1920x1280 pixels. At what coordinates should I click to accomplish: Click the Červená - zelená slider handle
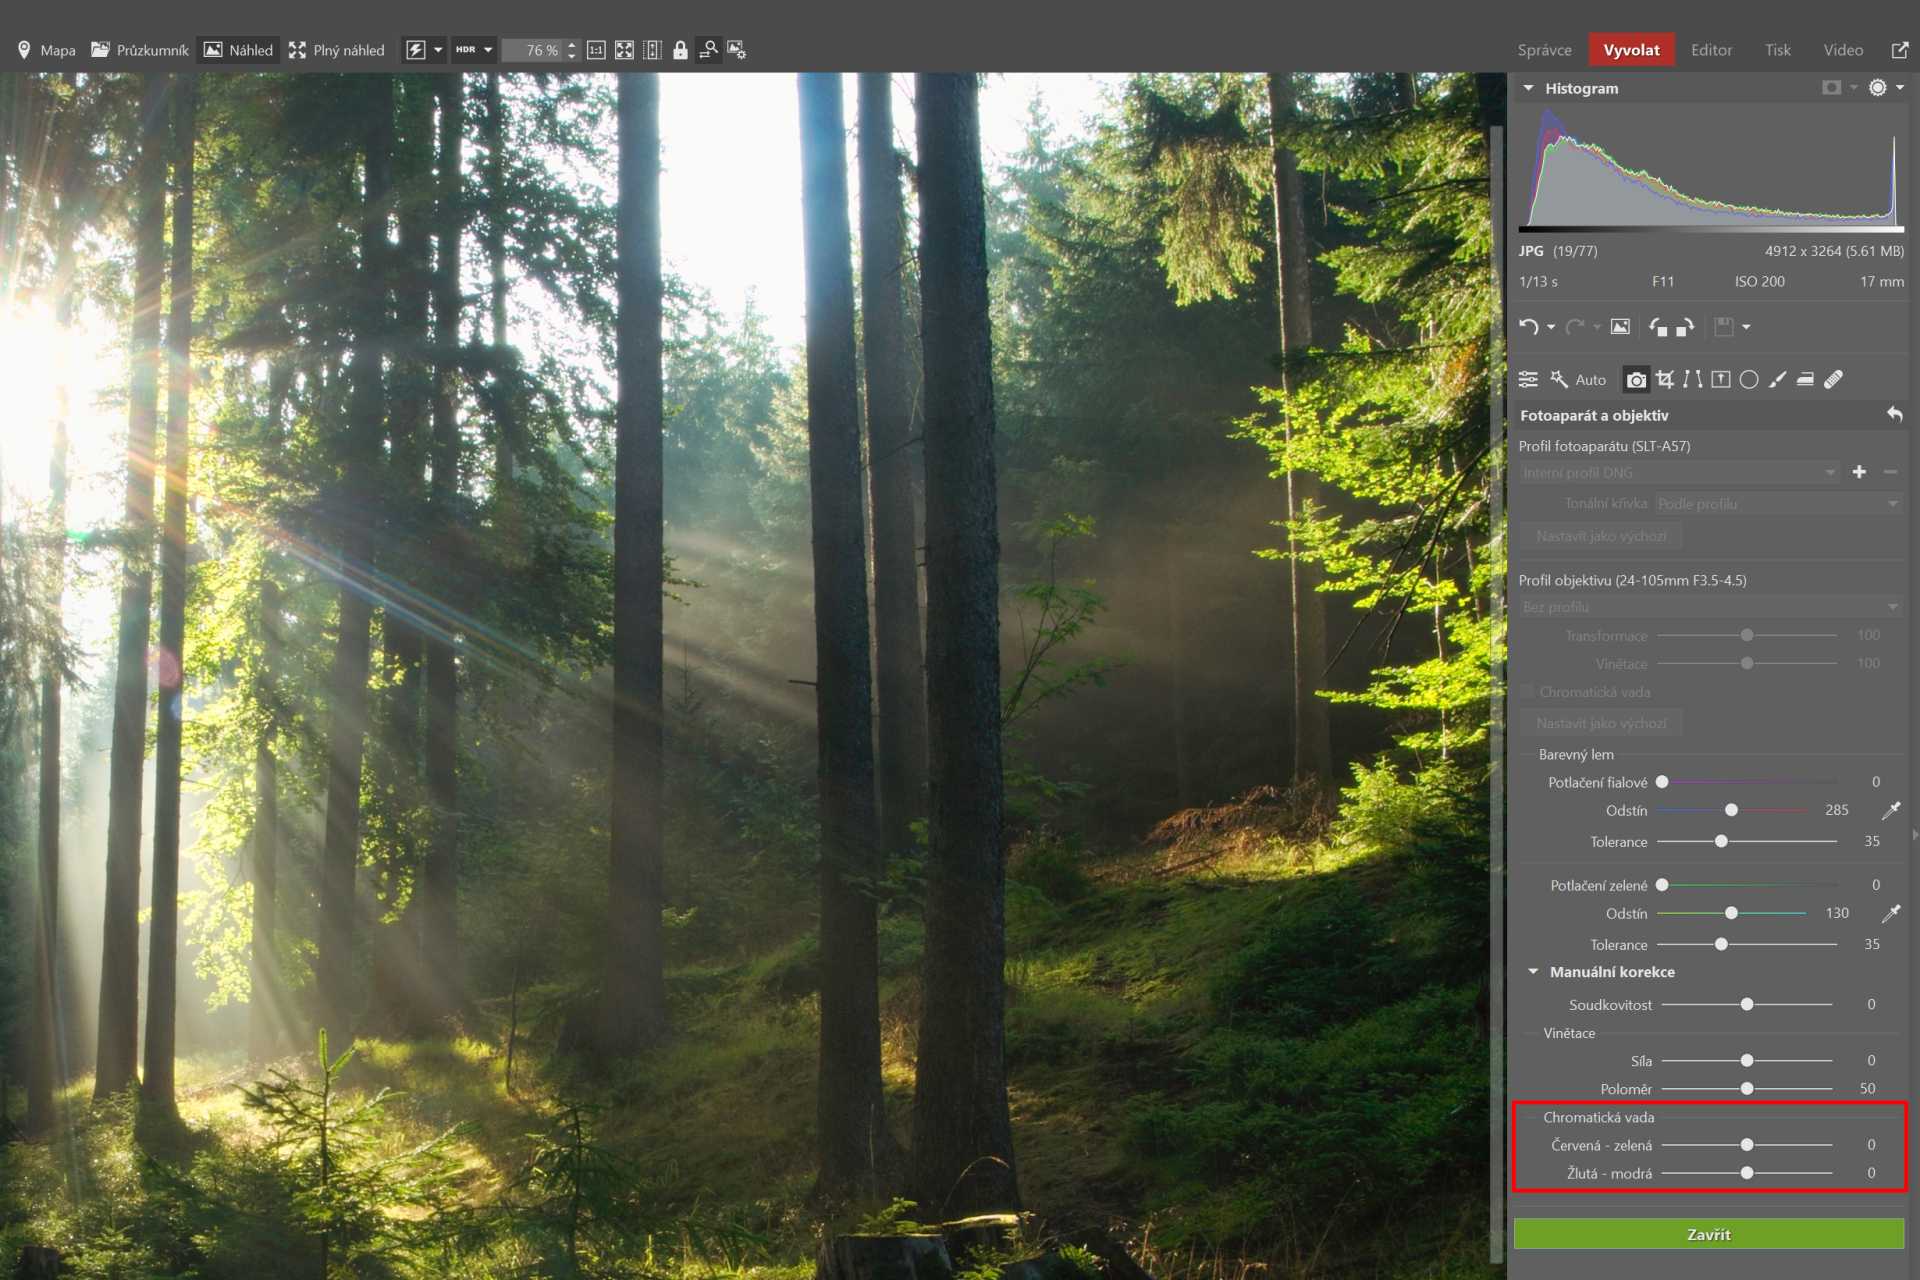1747,1145
